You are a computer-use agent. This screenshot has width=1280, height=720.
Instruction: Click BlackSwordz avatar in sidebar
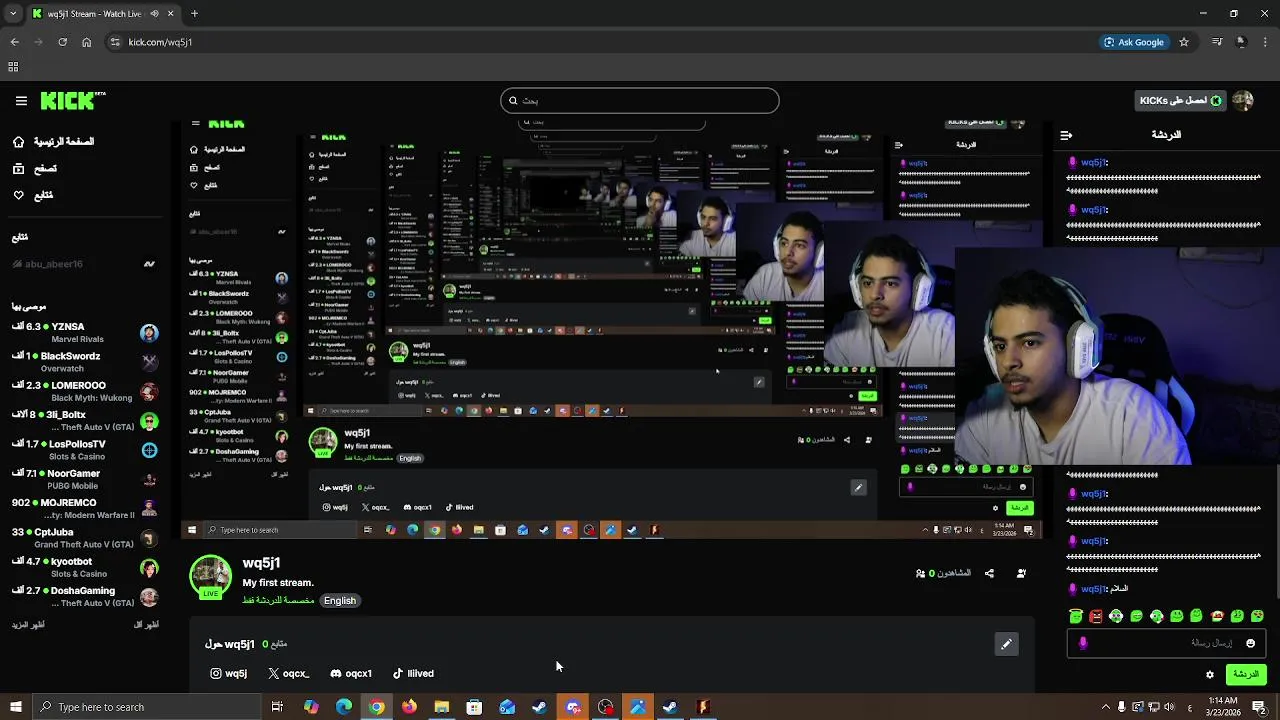tap(149, 362)
